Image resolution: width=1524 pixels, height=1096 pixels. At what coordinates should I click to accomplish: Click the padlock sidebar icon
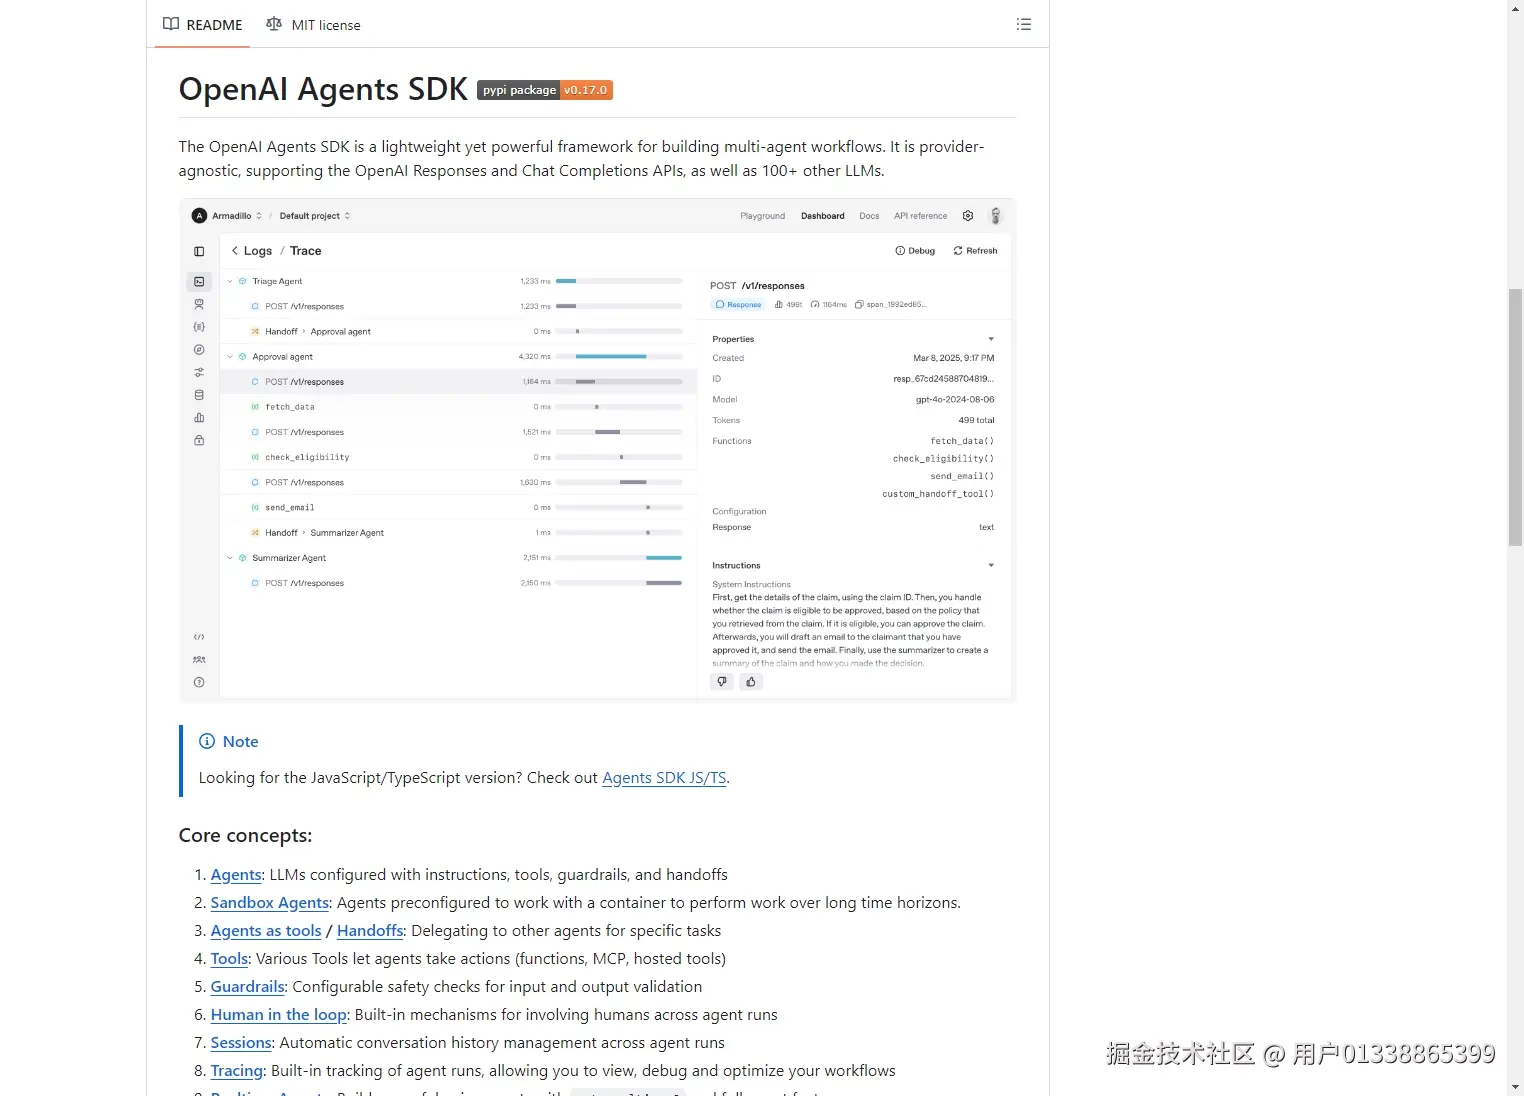[199, 440]
